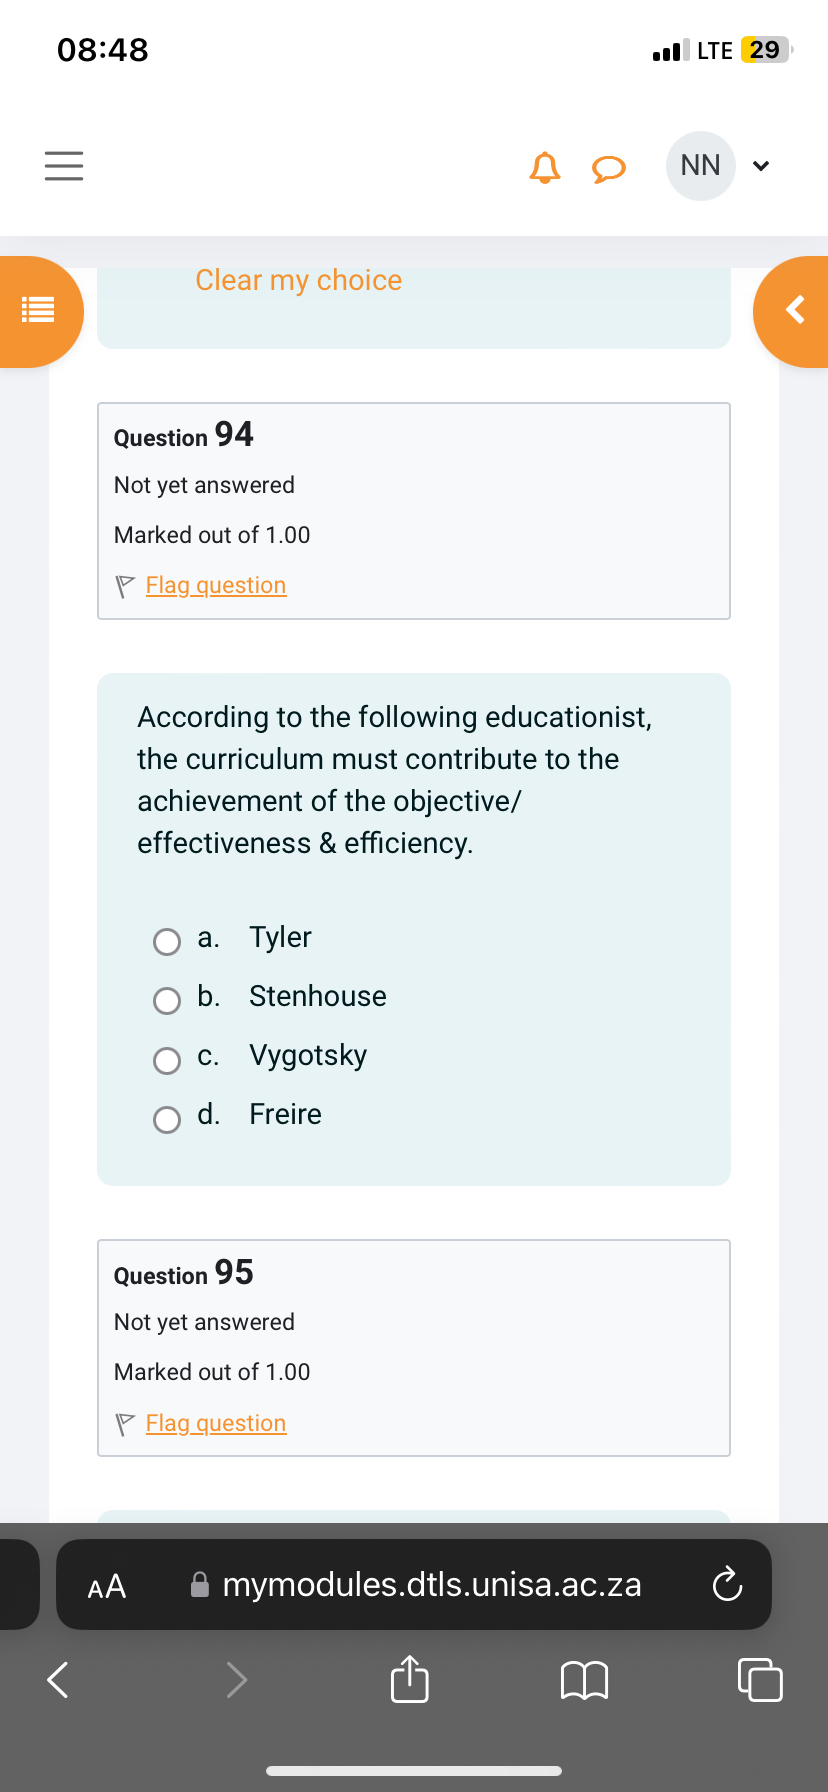This screenshot has height=1792, width=828.
Task: Select answer a. Tyler
Action: pyautogui.click(x=167, y=941)
